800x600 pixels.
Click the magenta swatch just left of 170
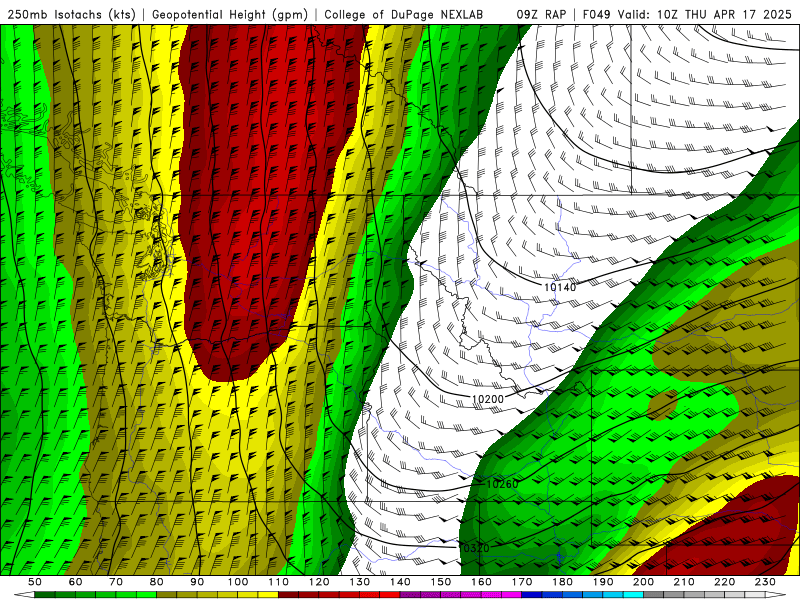[512, 595]
